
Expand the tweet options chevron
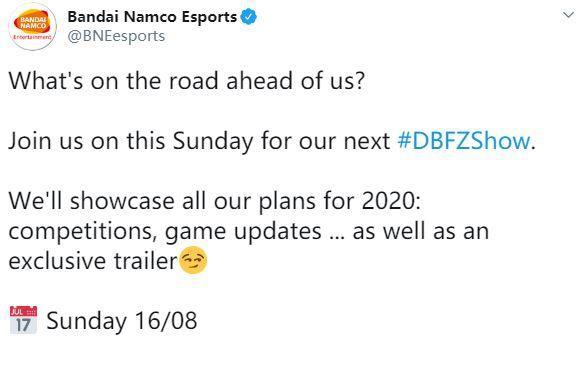pos(568,15)
